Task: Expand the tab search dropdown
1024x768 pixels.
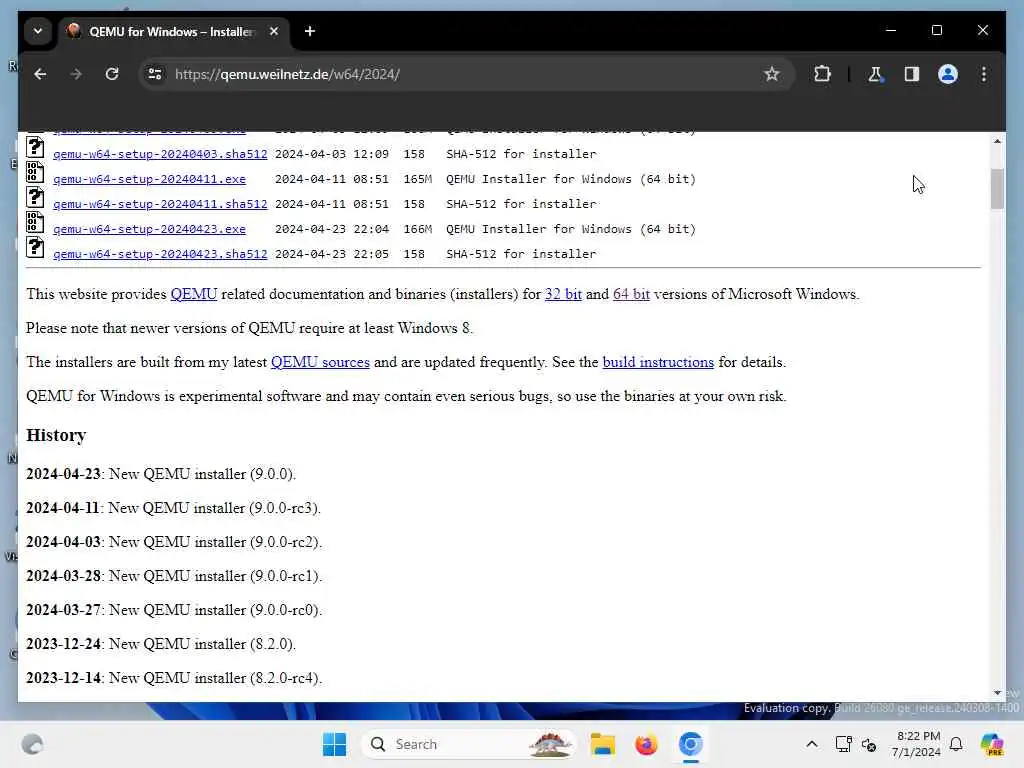Action: click(38, 31)
